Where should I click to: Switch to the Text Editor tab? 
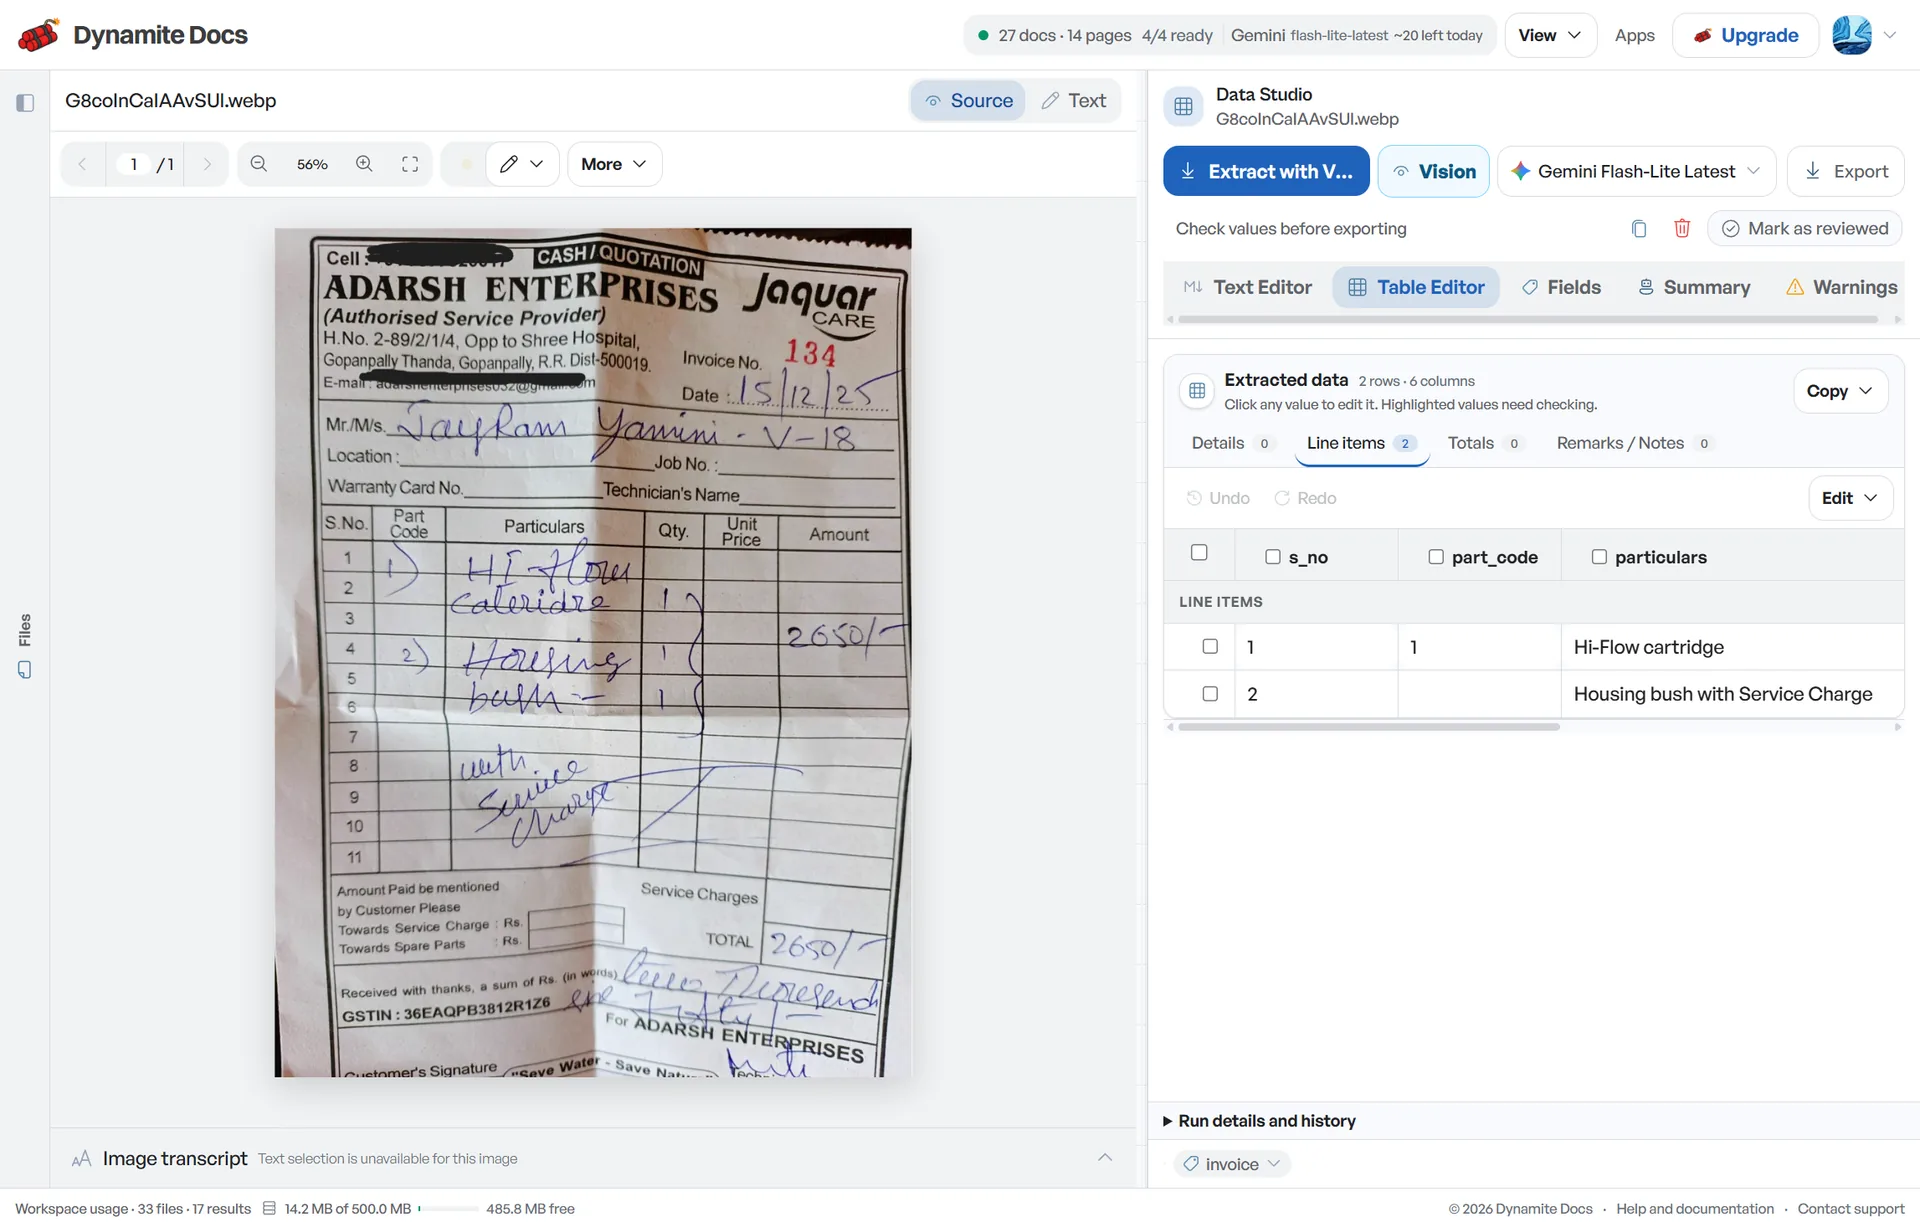1247,287
